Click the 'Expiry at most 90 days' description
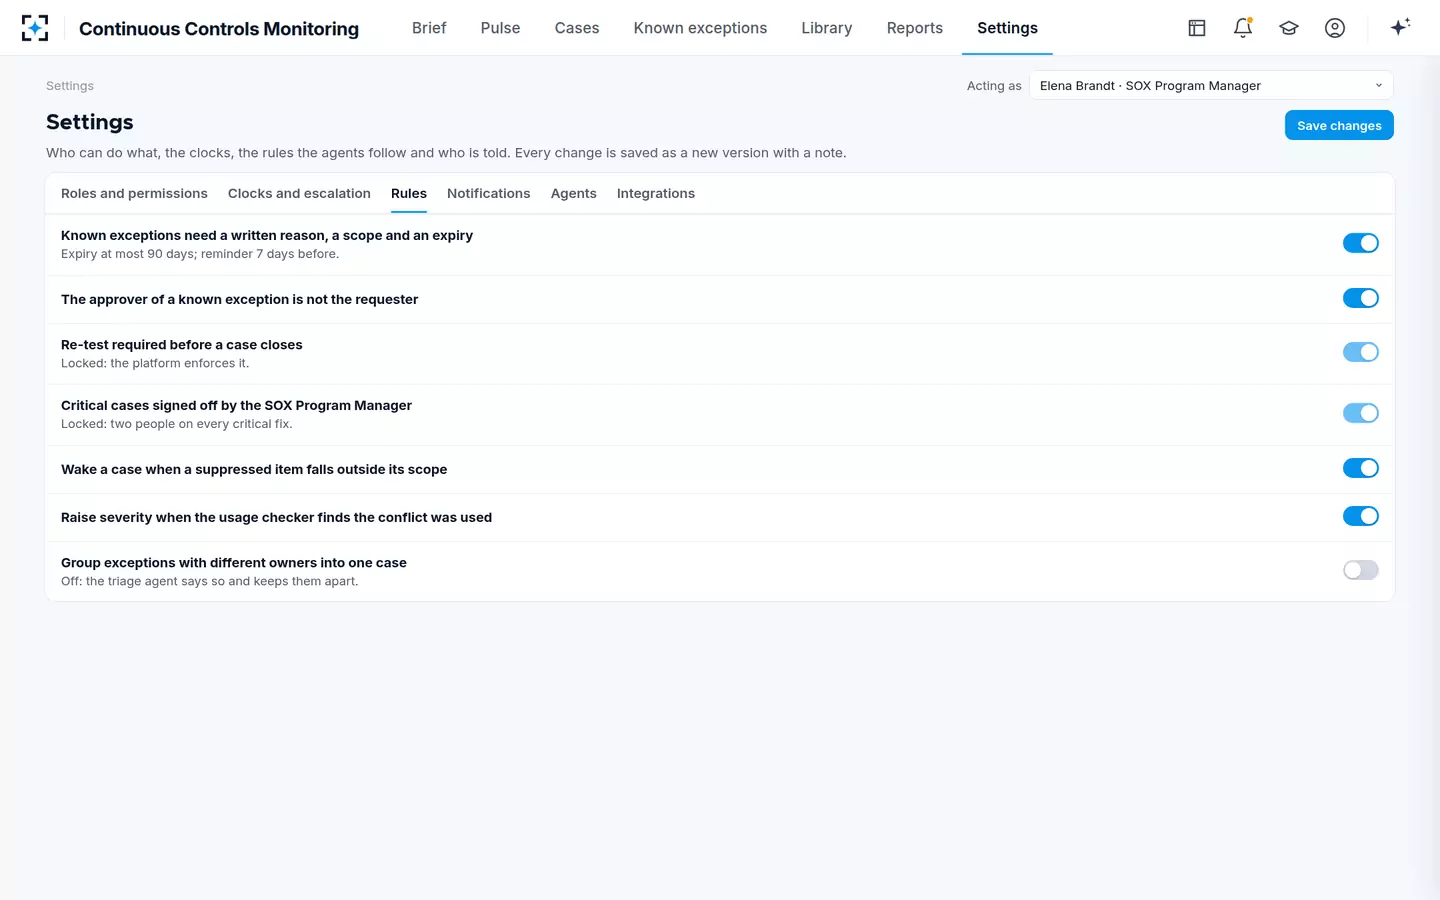 coord(200,254)
